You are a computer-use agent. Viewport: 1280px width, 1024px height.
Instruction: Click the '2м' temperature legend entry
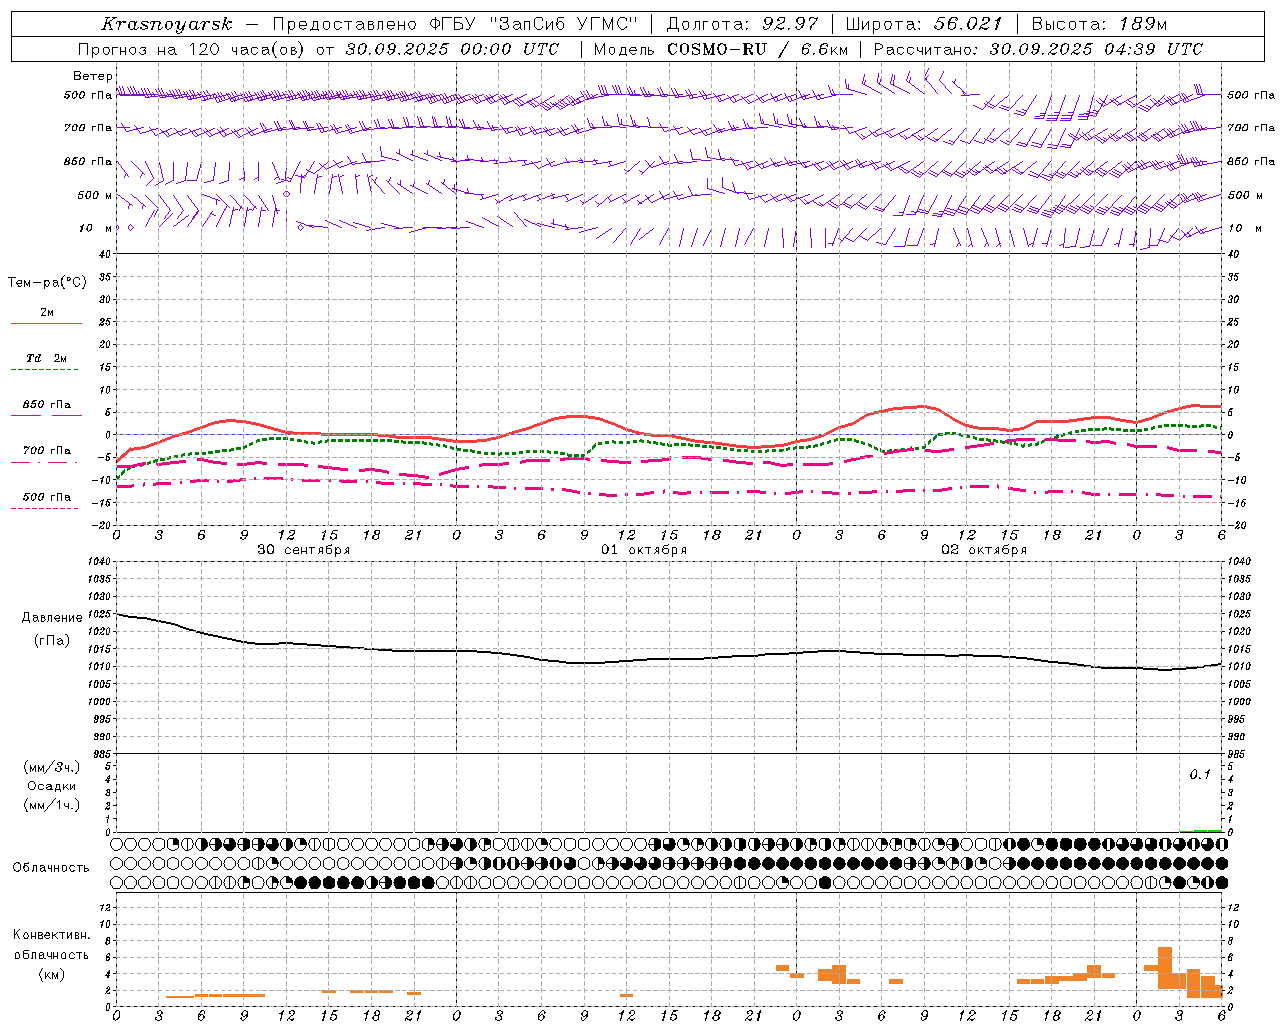(47, 312)
